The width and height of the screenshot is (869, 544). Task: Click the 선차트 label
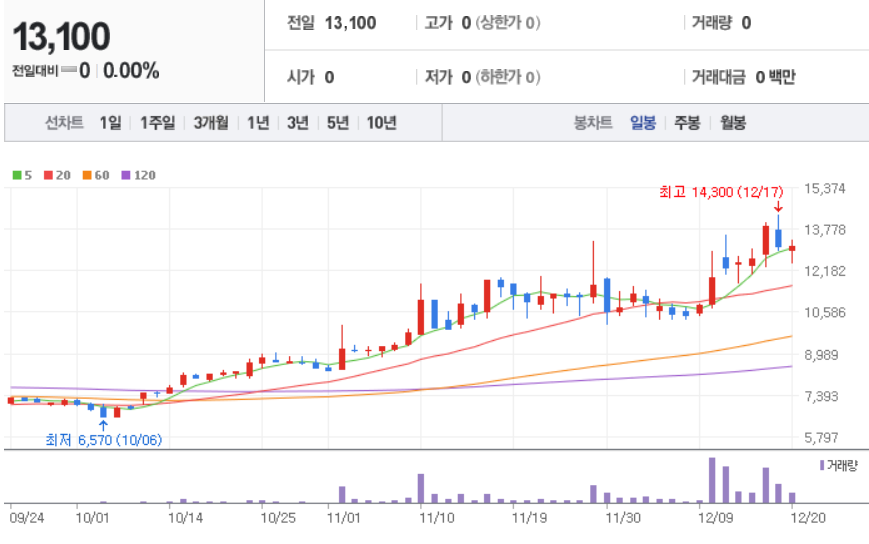(64, 122)
